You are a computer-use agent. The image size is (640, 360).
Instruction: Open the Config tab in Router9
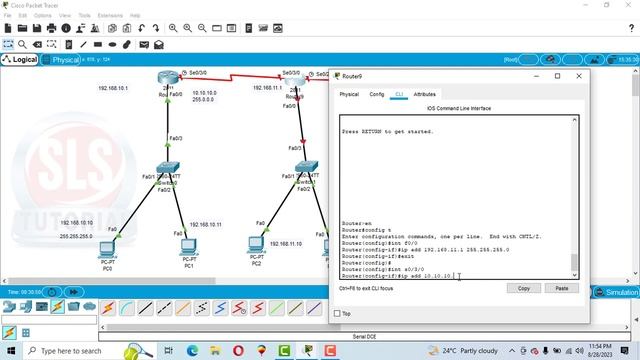377,94
